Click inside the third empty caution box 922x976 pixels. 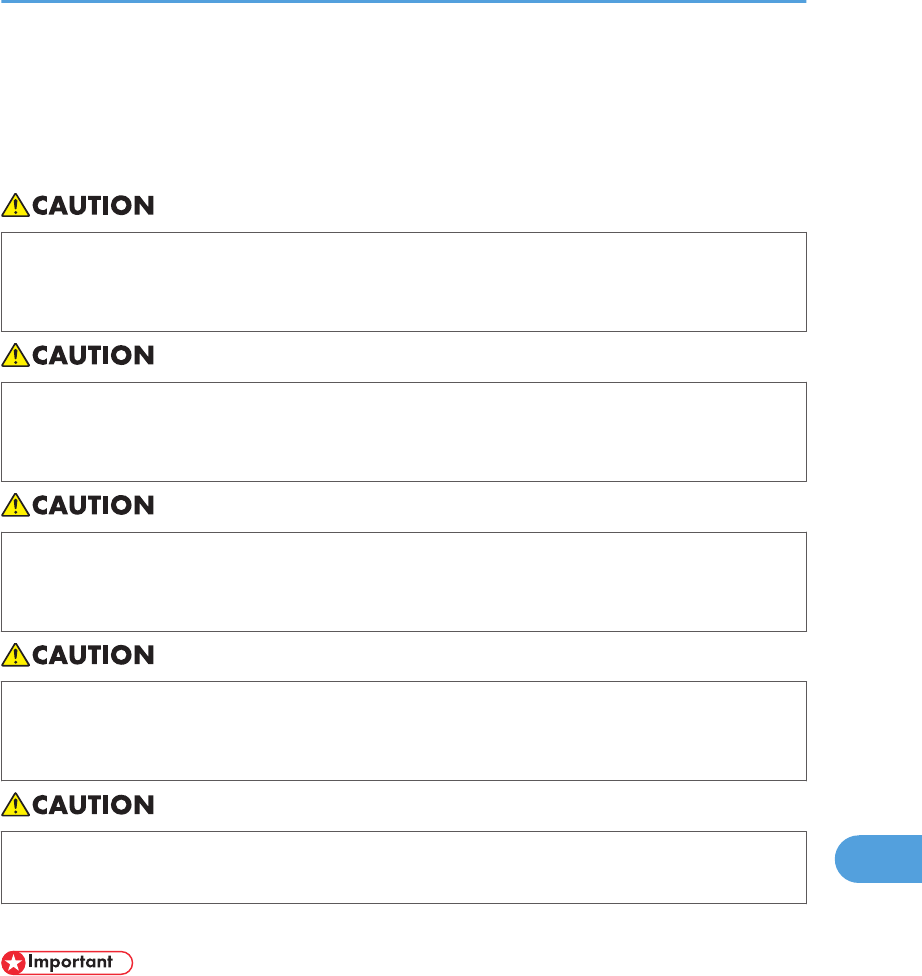[x=403, y=581]
